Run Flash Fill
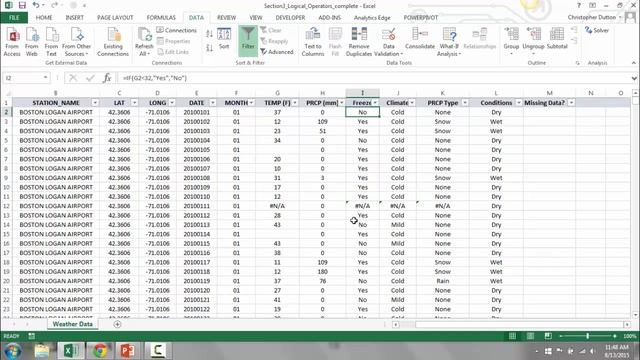Image resolution: width=640 pixels, height=360 pixels. 335,42
